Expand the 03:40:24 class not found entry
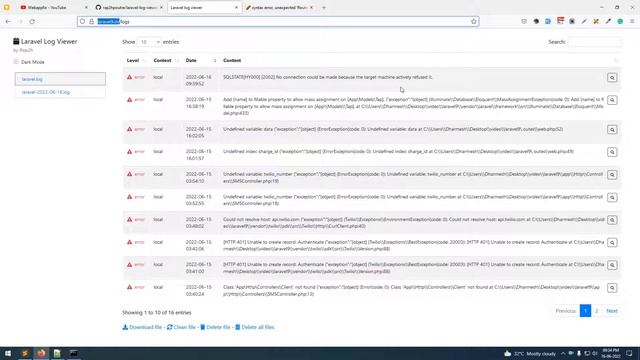Viewport: 640px width, 360px height. tap(612, 288)
